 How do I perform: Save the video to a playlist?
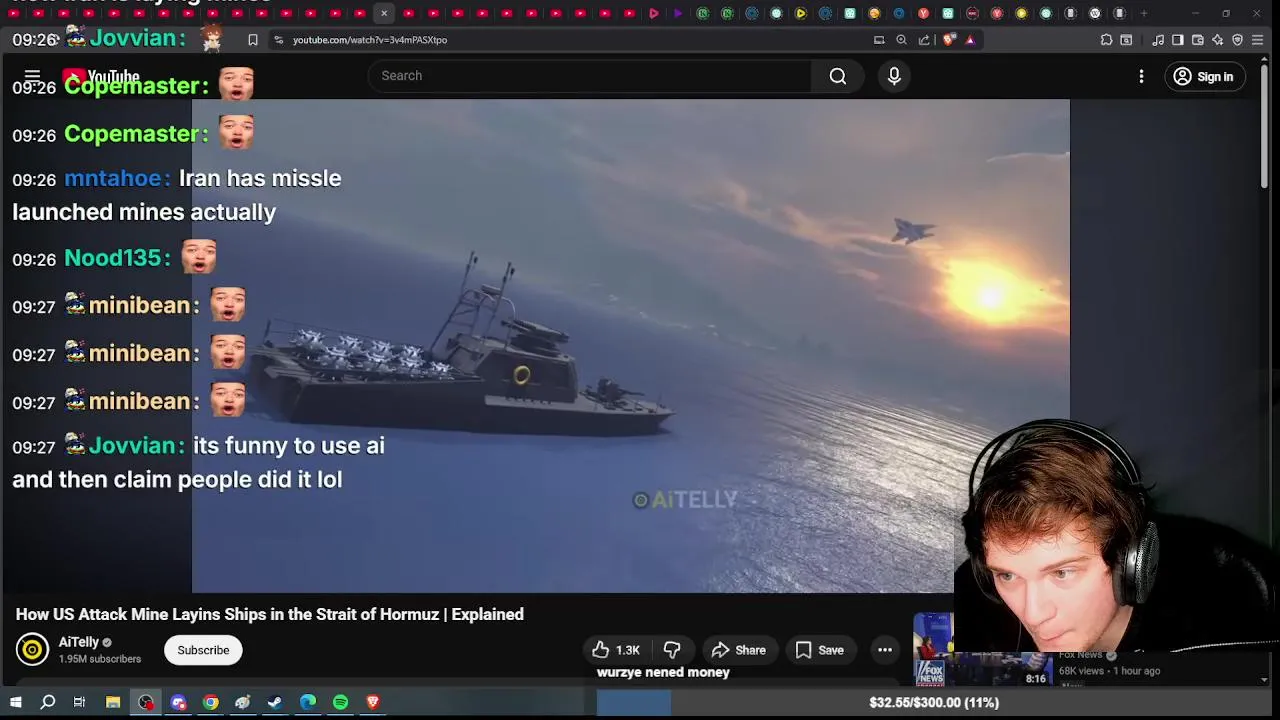(x=819, y=650)
